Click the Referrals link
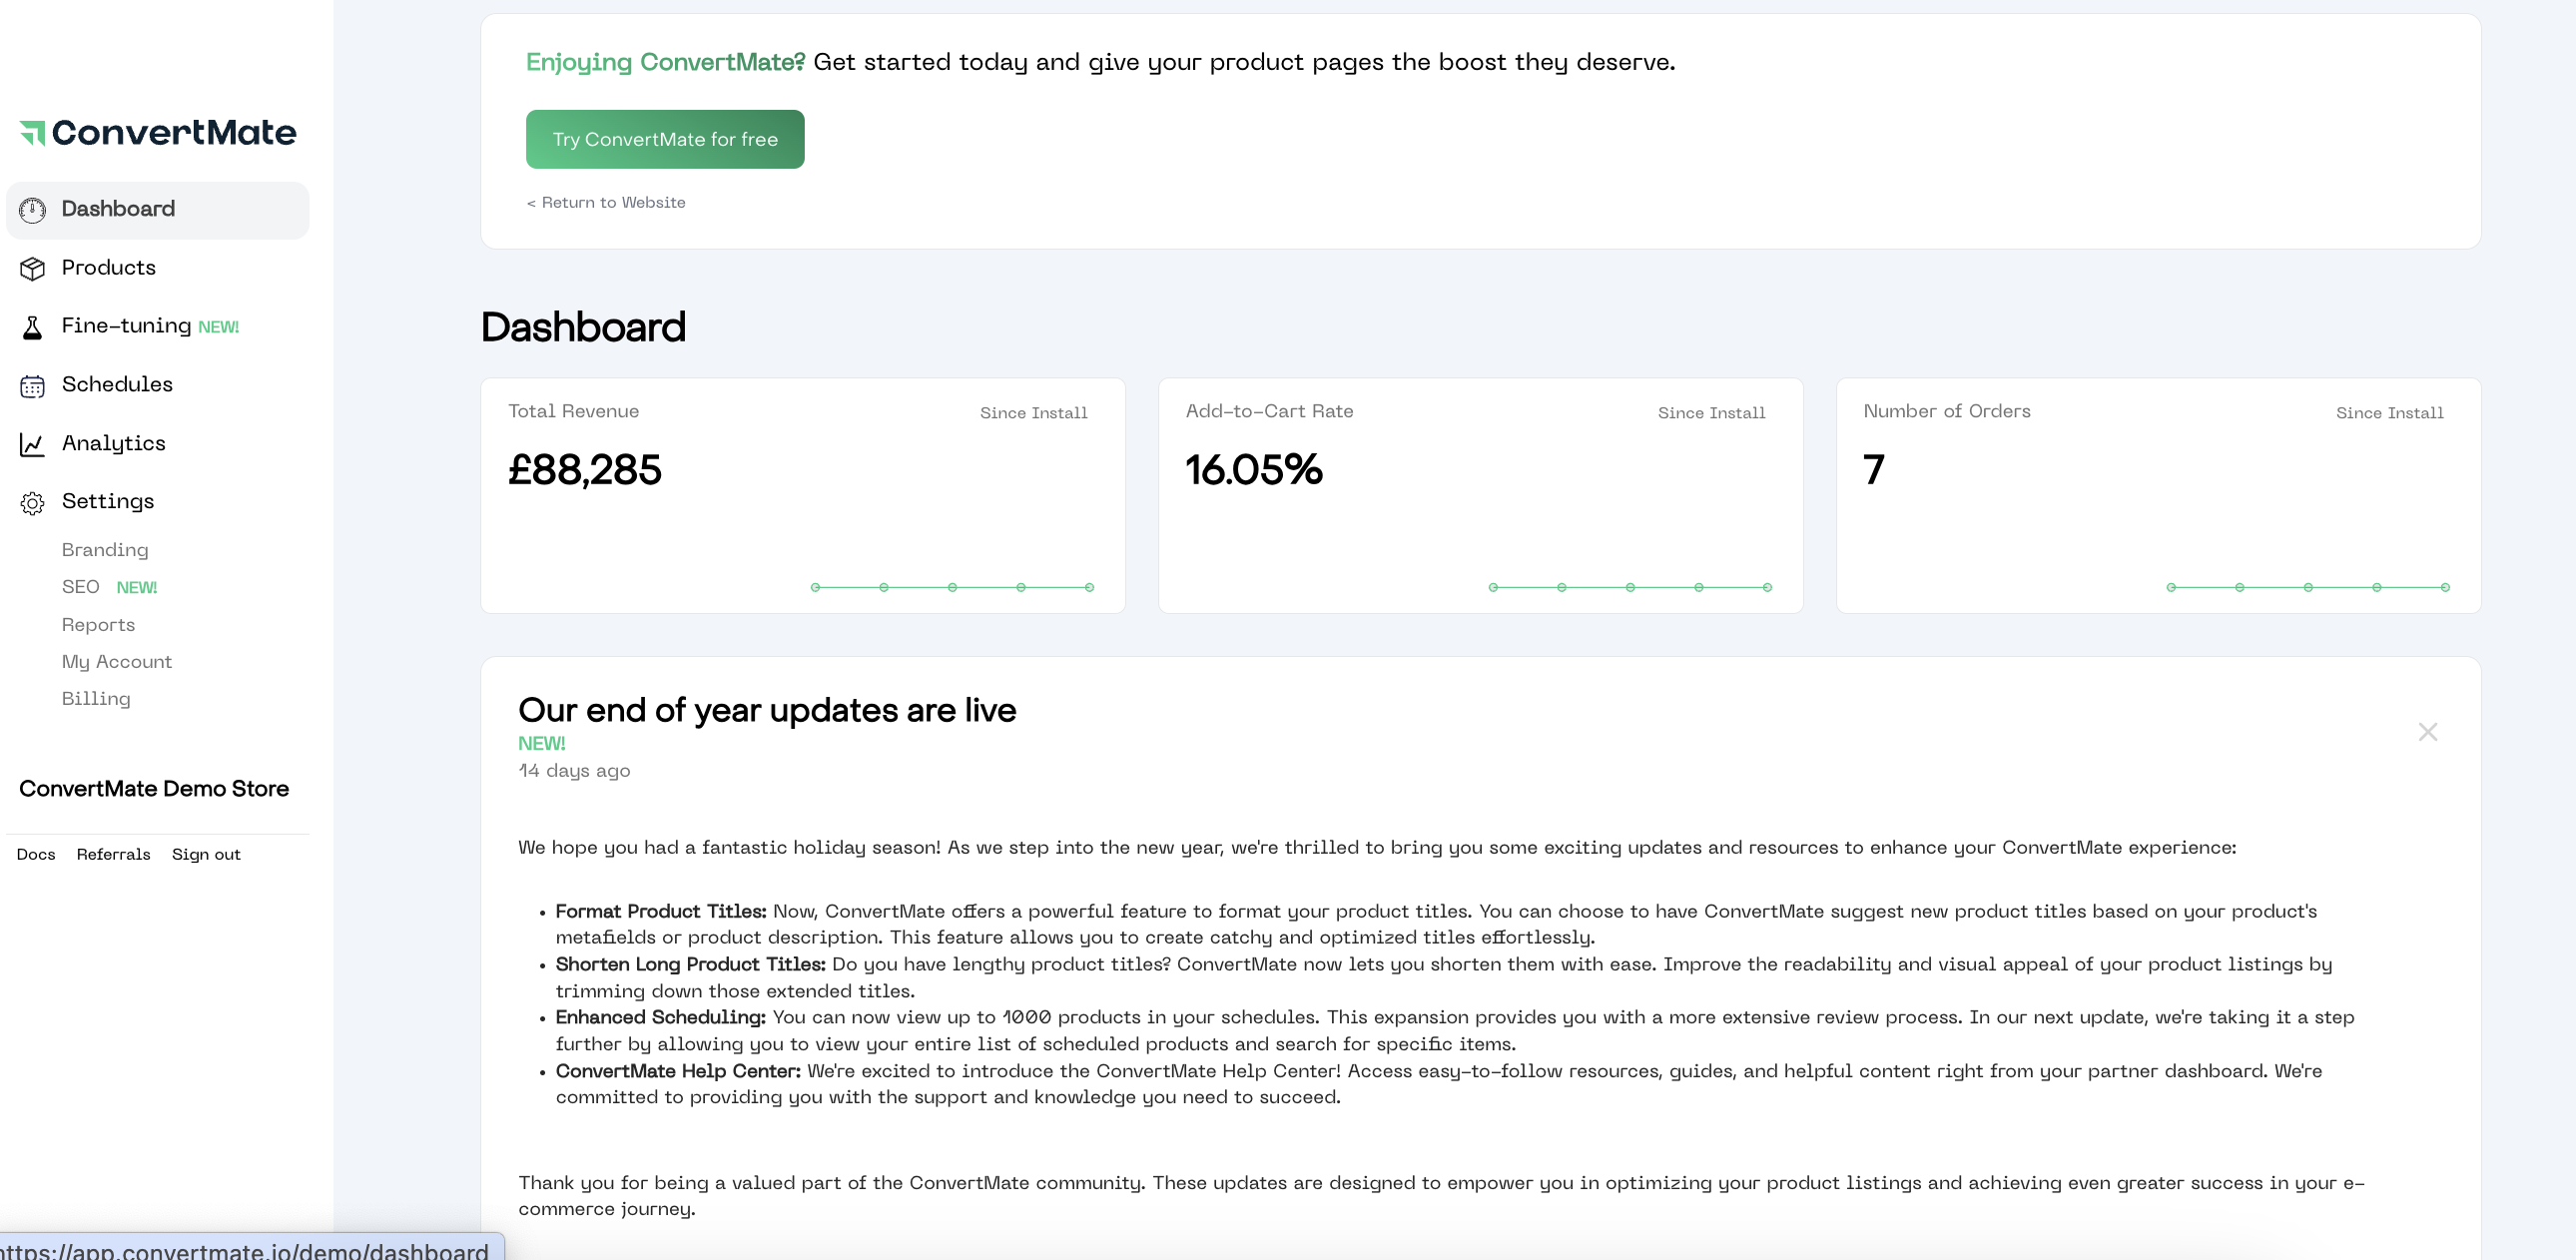Image resolution: width=2576 pixels, height=1260 pixels. (x=113, y=855)
